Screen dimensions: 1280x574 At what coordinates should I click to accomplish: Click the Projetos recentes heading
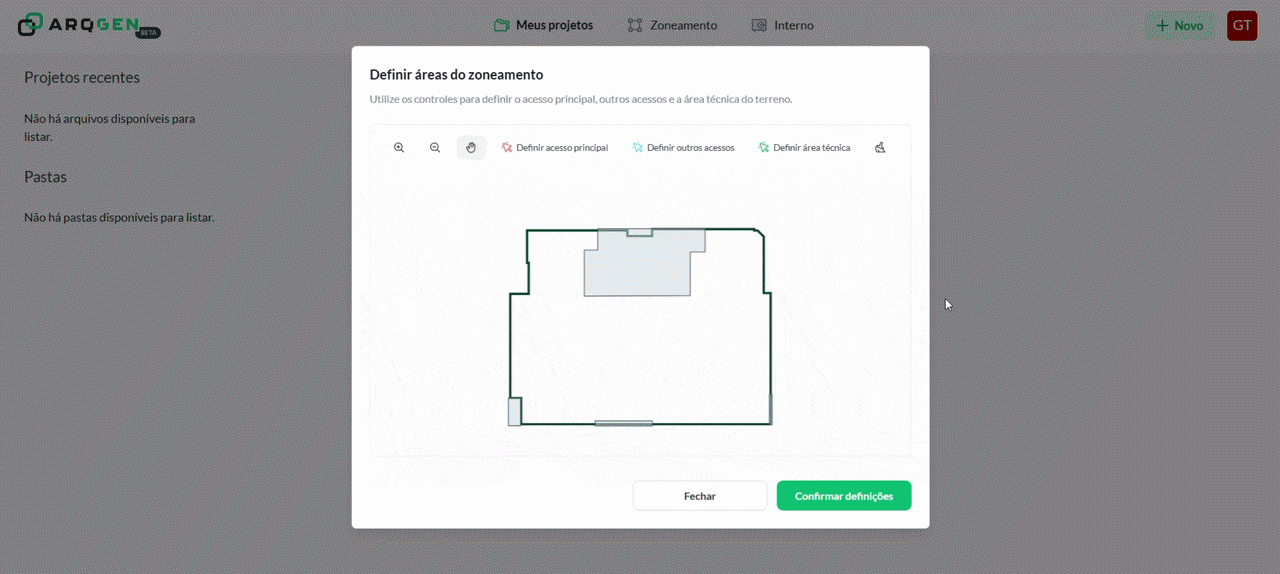(82, 77)
